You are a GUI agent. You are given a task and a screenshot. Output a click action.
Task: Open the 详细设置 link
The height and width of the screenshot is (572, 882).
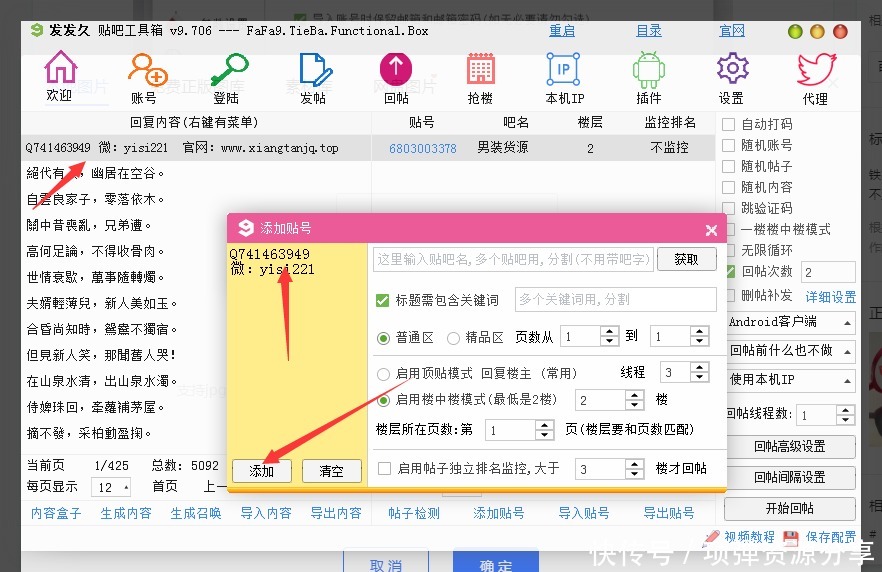click(831, 298)
